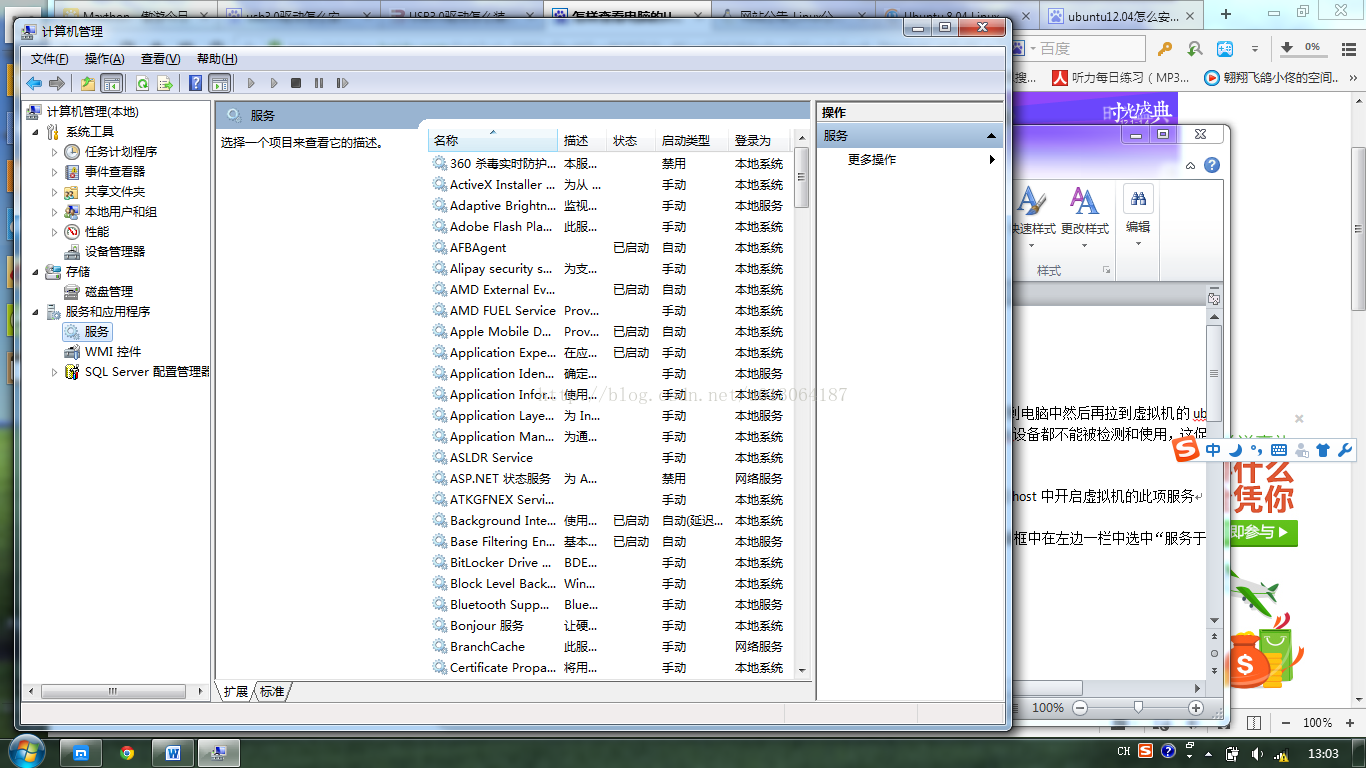This screenshot has height=768, width=1366.
Task: Toggle the Show/Hide Action Pane button
Action: pos(220,84)
